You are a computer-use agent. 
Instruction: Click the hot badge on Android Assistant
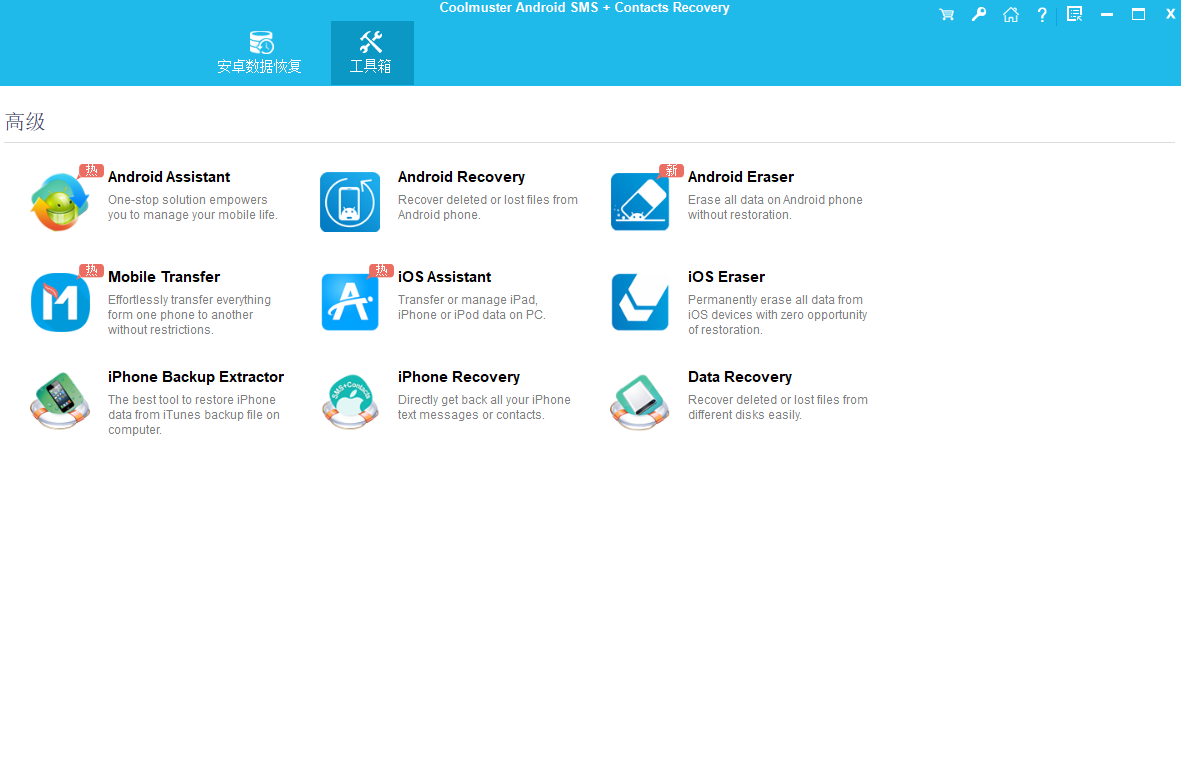click(90, 170)
